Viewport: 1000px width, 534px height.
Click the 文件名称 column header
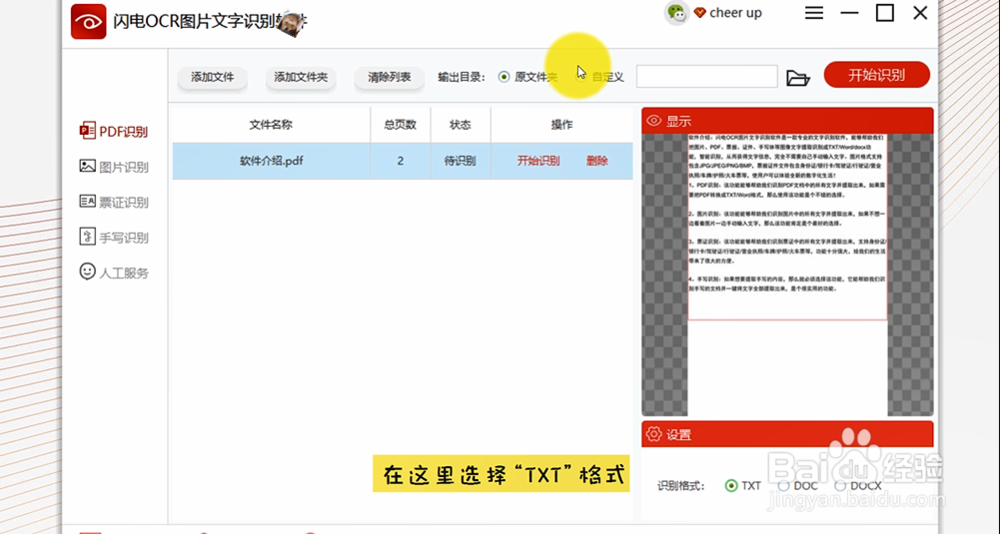tap(271, 125)
